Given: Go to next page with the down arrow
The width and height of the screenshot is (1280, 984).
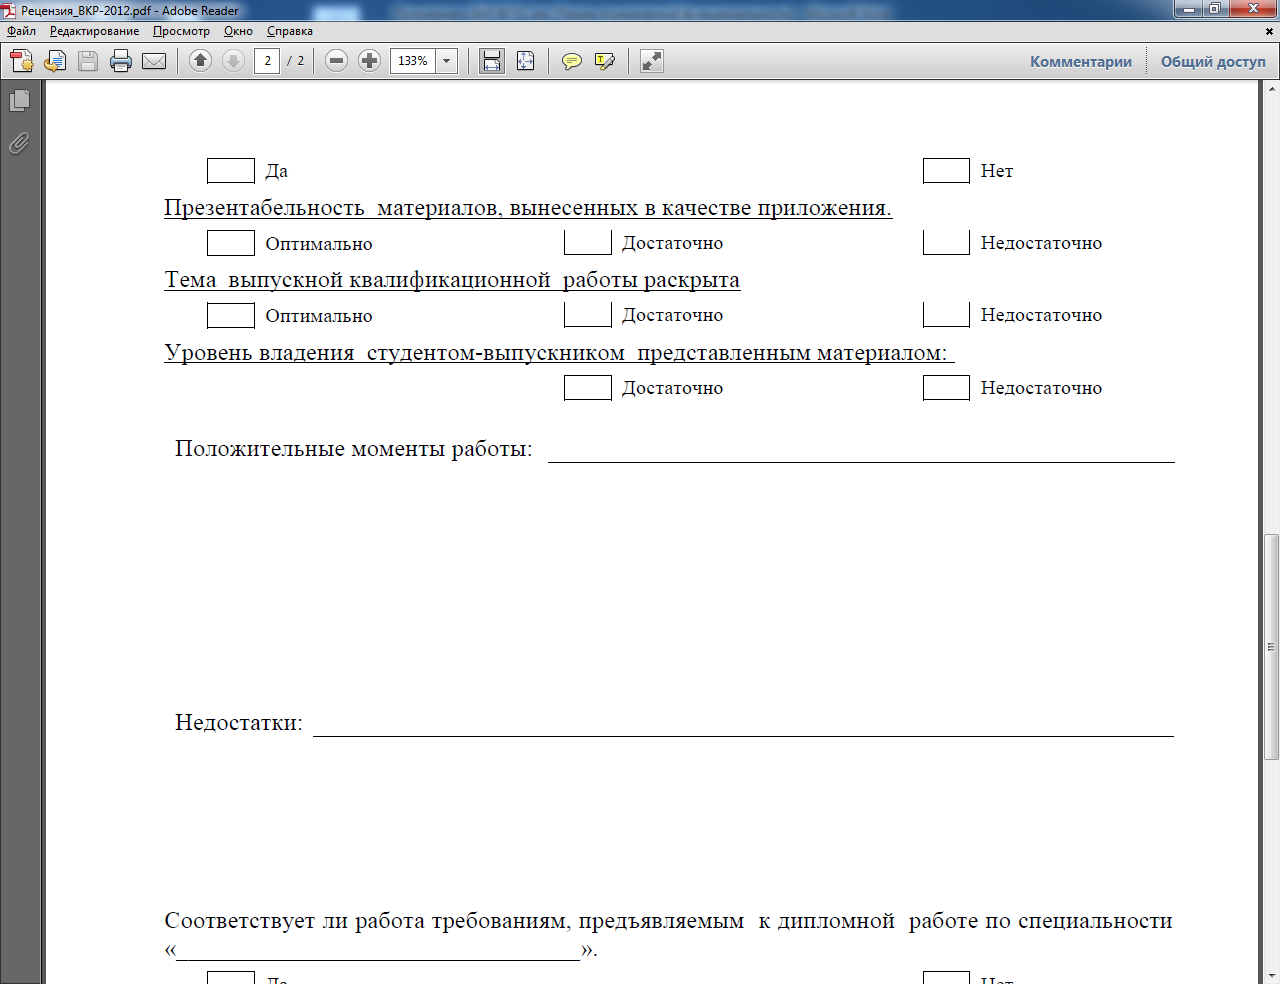Looking at the screenshot, I should tap(233, 61).
